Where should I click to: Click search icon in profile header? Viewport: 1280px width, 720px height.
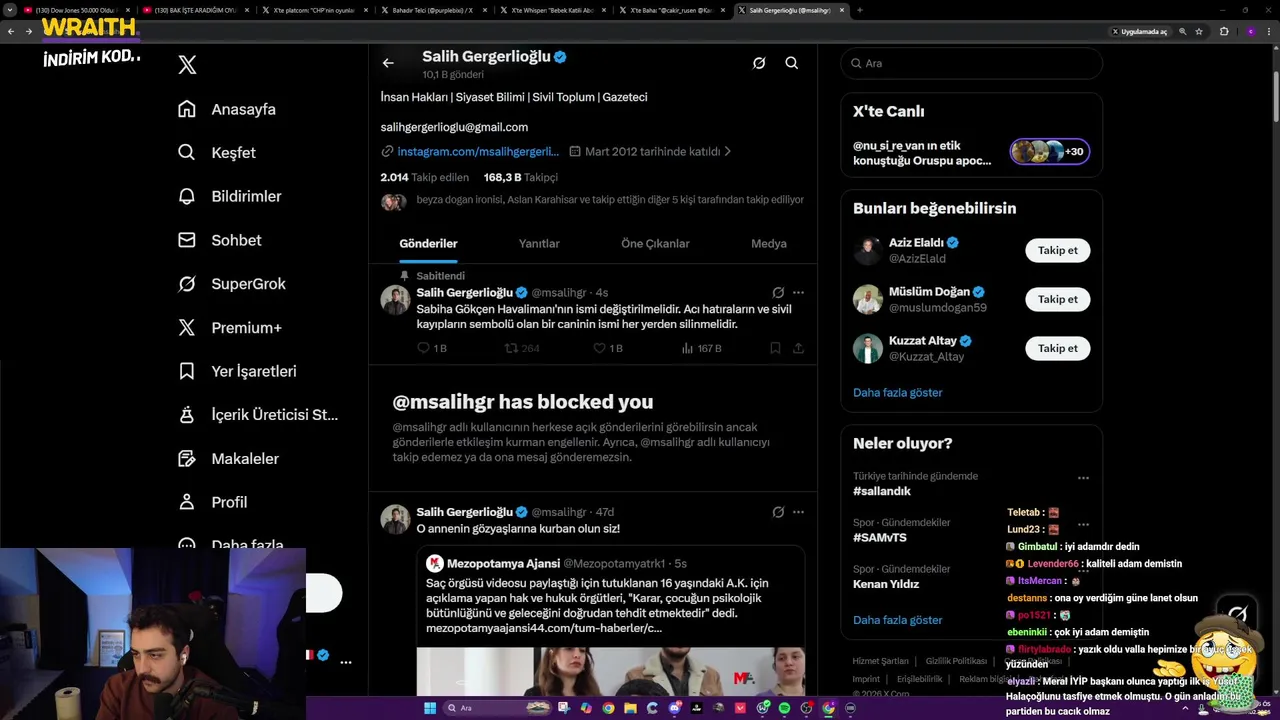tap(791, 63)
